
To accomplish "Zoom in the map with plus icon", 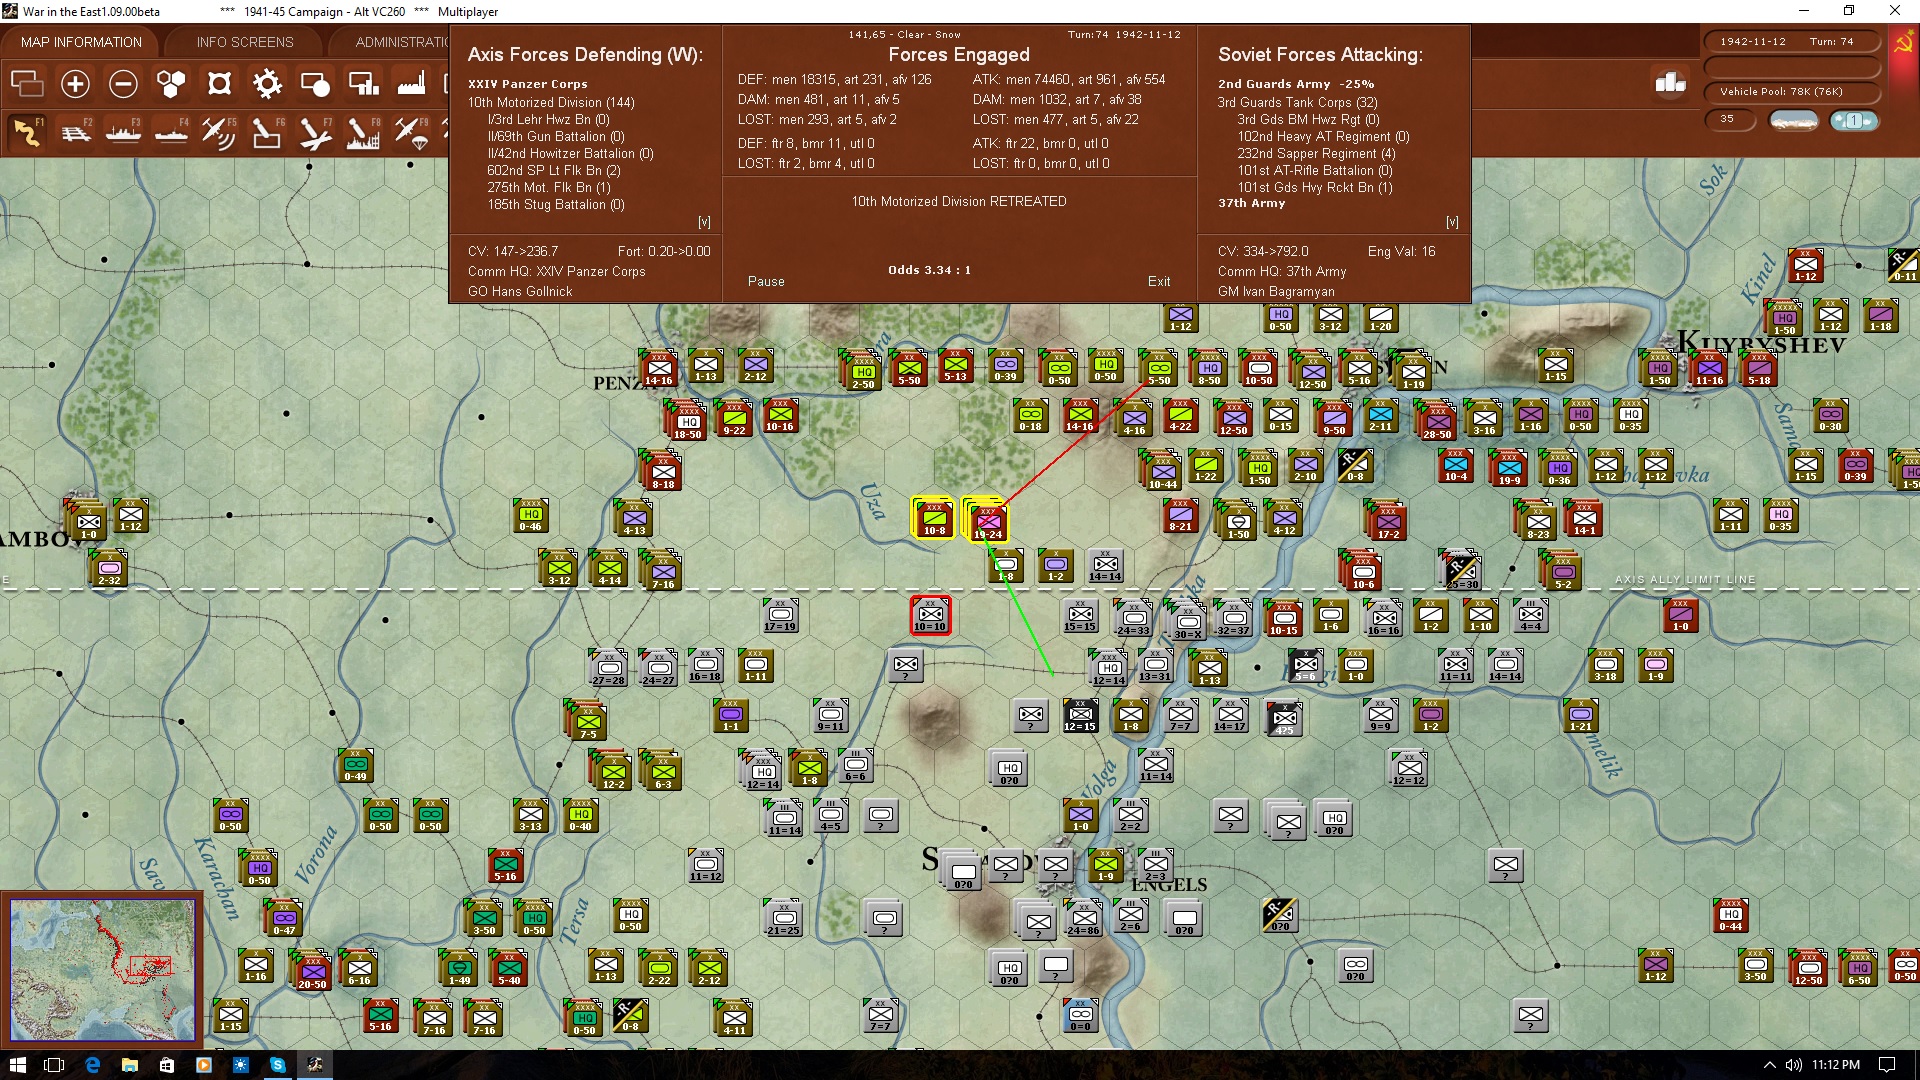I will point(75,84).
